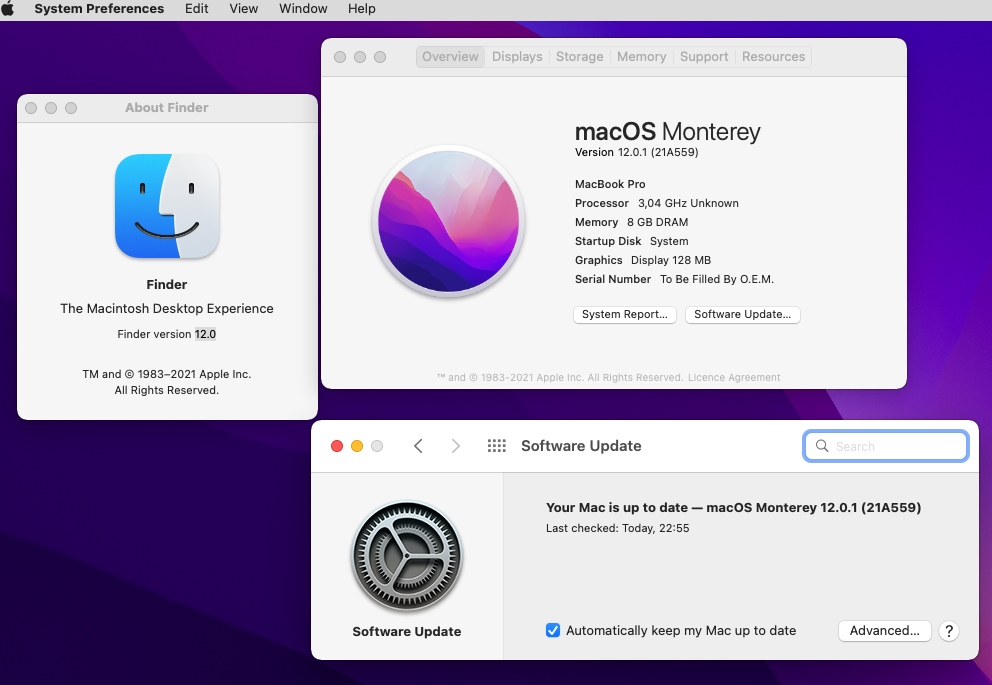Click the Finder face icon
This screenshot has width=992, height=685.
tap(167, 206)
